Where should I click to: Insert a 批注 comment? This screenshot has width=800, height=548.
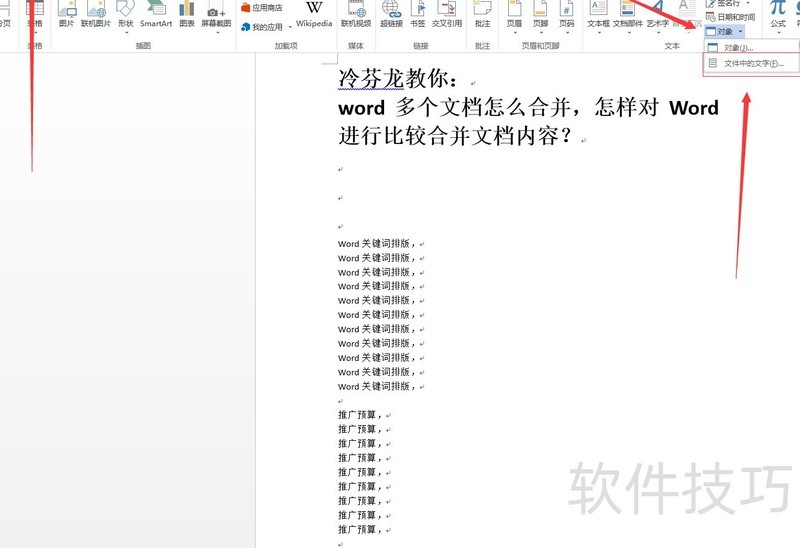pos(482,14)
